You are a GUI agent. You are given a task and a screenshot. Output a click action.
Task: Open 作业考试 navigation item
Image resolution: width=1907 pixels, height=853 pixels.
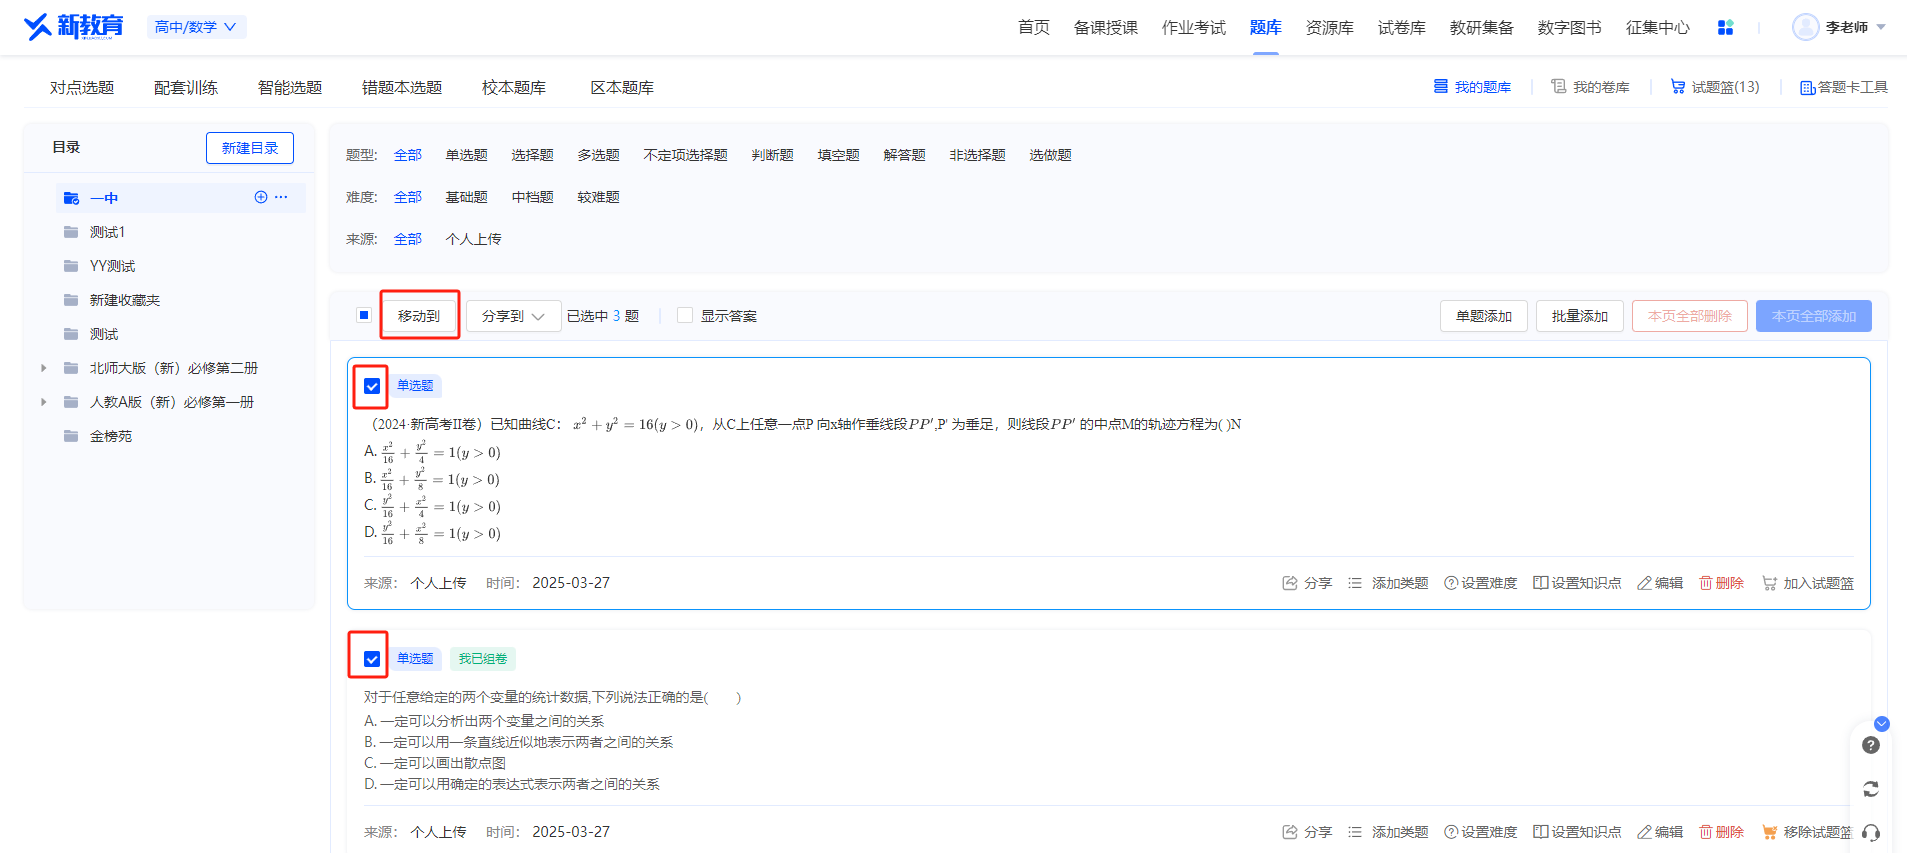coord(1193,27)
